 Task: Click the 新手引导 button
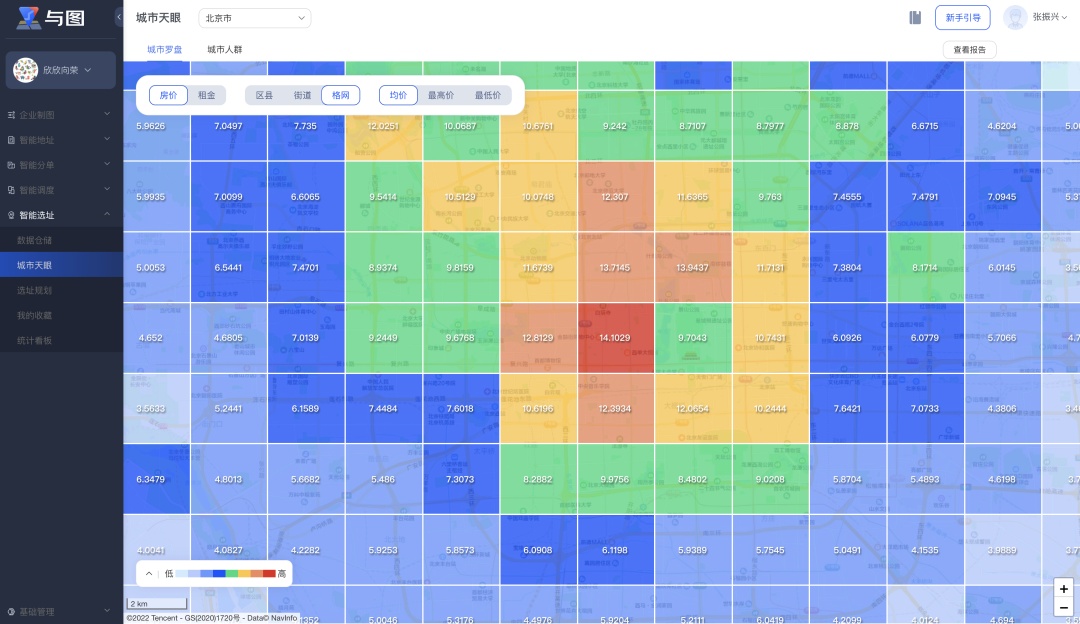[x=962, y=17]
